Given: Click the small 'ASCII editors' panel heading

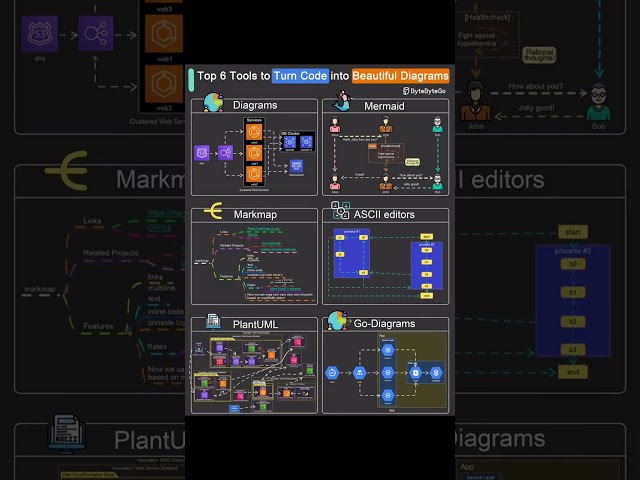Looking at the screenshot, I should coord(384,214).
